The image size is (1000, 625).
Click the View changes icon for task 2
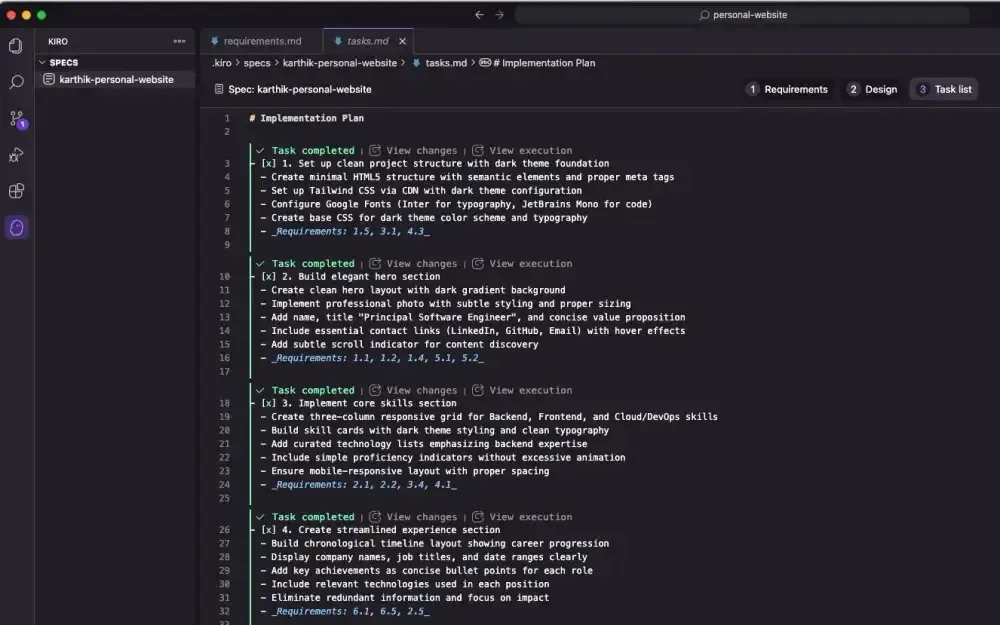(375, 263)
